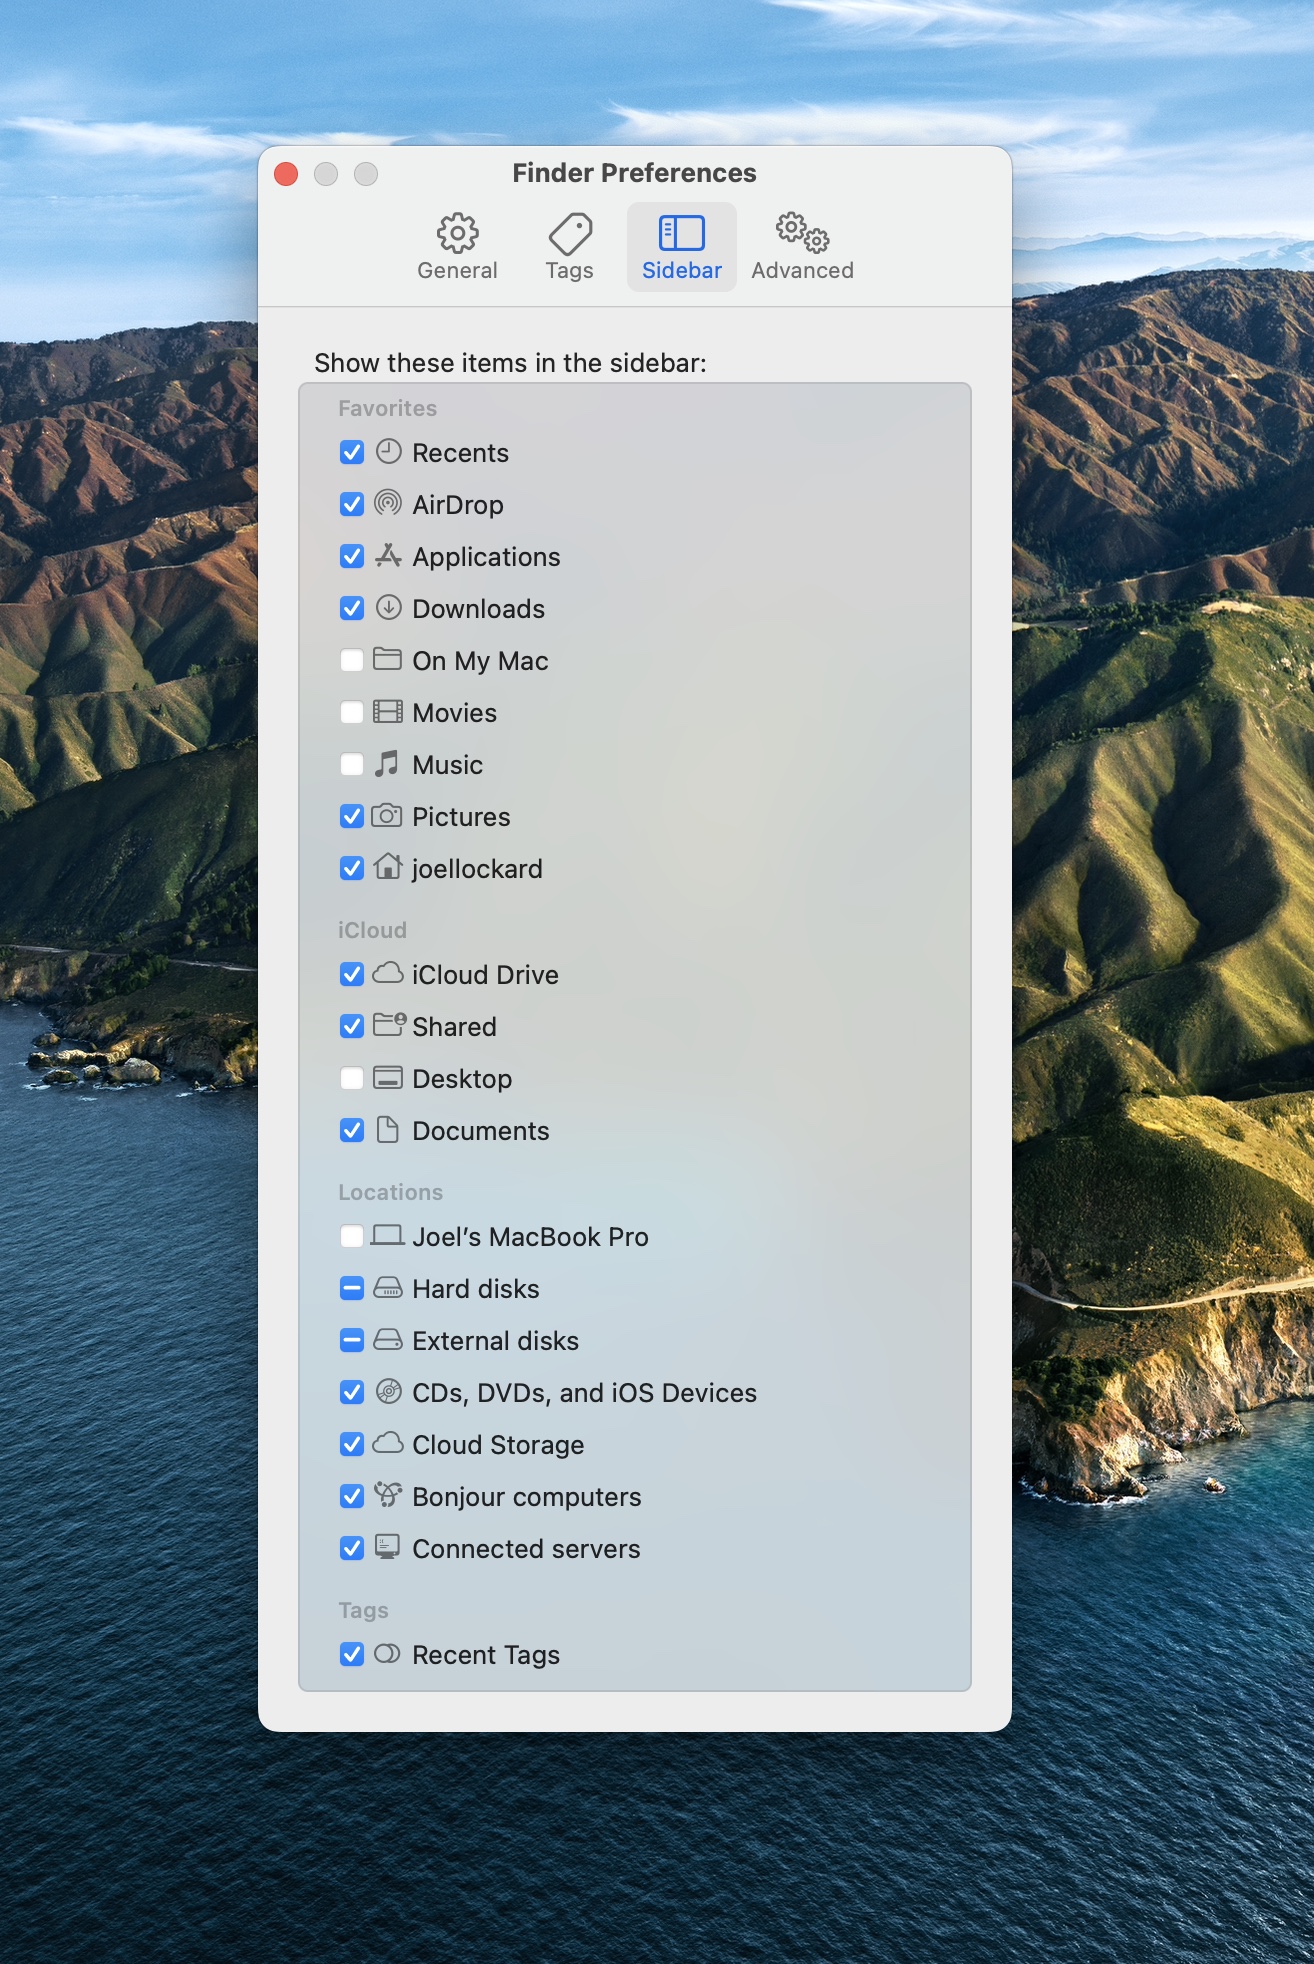Disable the joellockard home checkbox

pyautogui.click(x=352, y=868)
